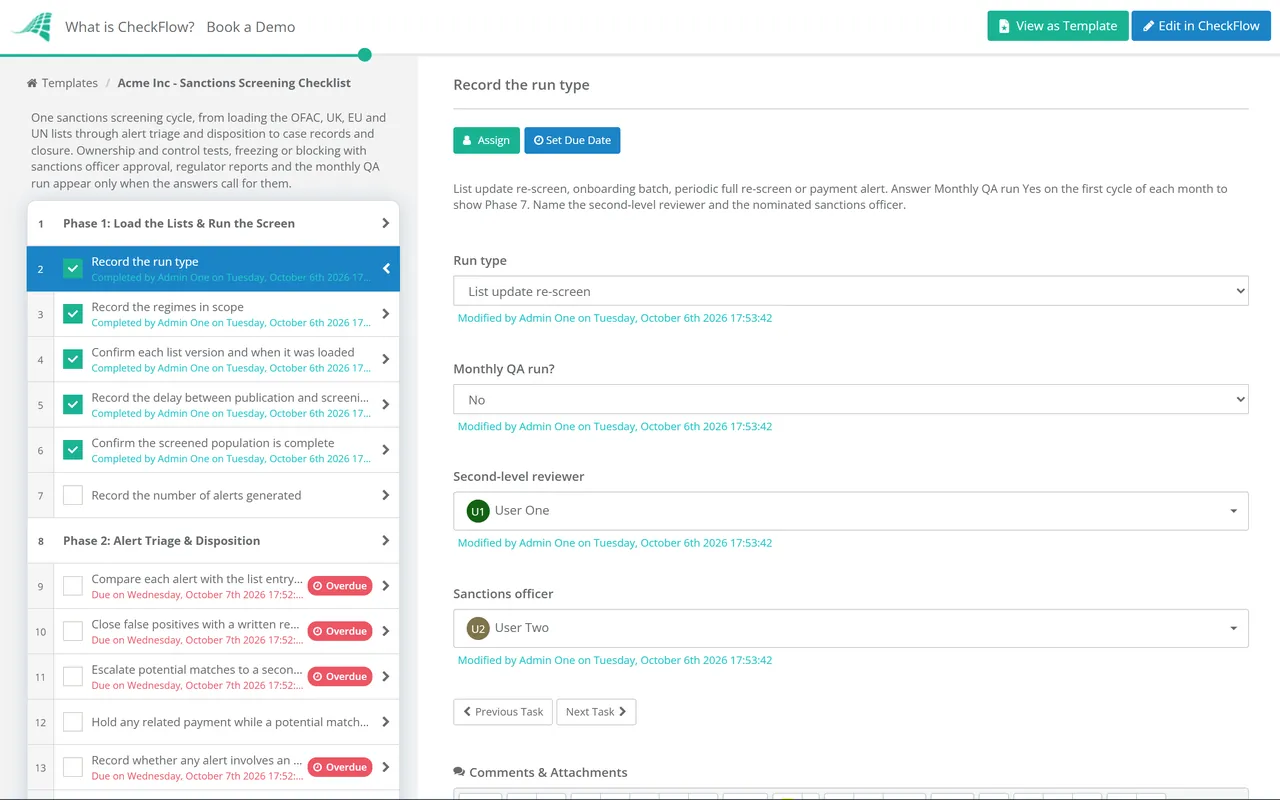Click the Overdue badge on task 13
This screenshot has height=800, width=1280.
tap(340, 767)
